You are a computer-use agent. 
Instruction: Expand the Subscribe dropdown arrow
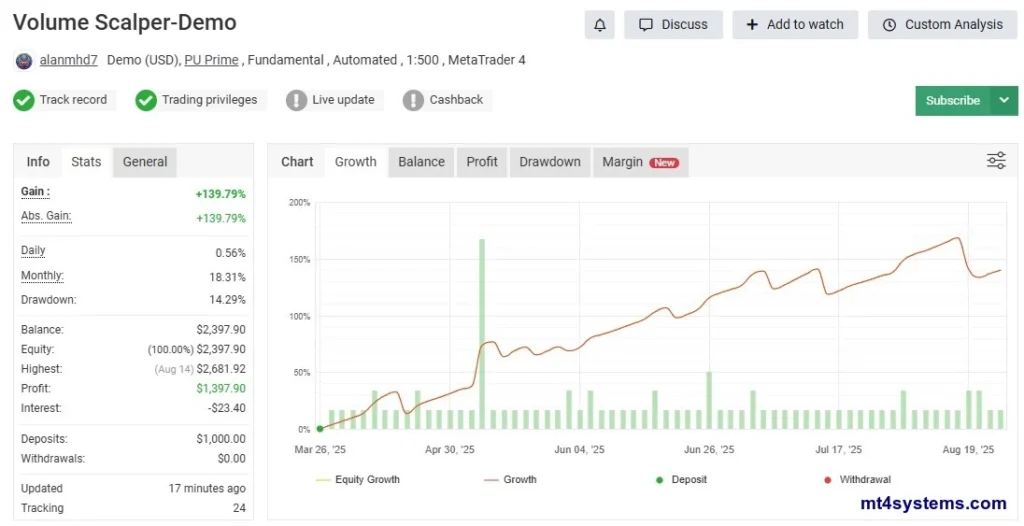click(x=1004, y=101)
